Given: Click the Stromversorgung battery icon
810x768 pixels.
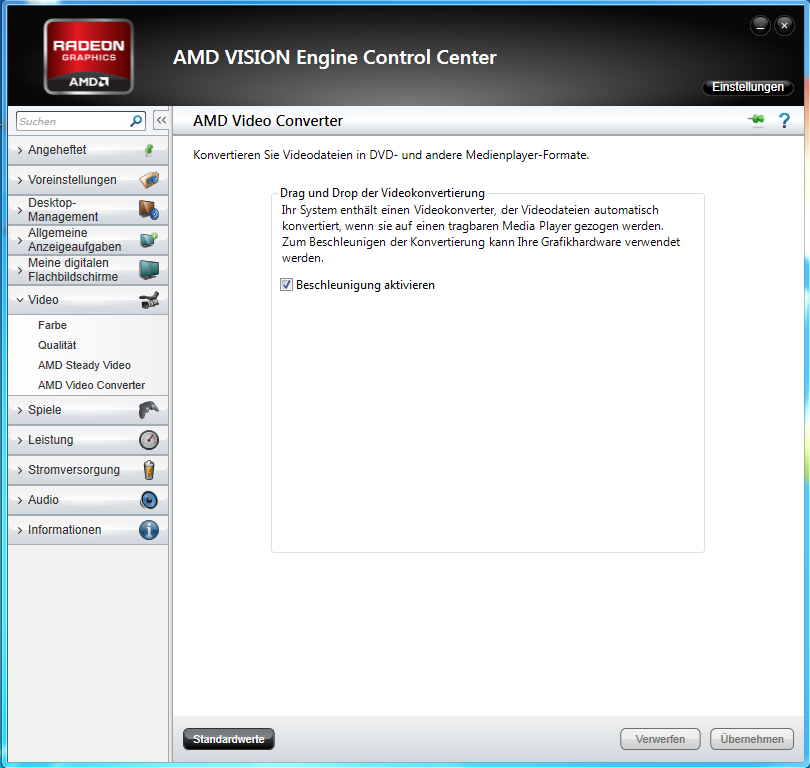Looking at the screenshot, I should tap(149, 470).
